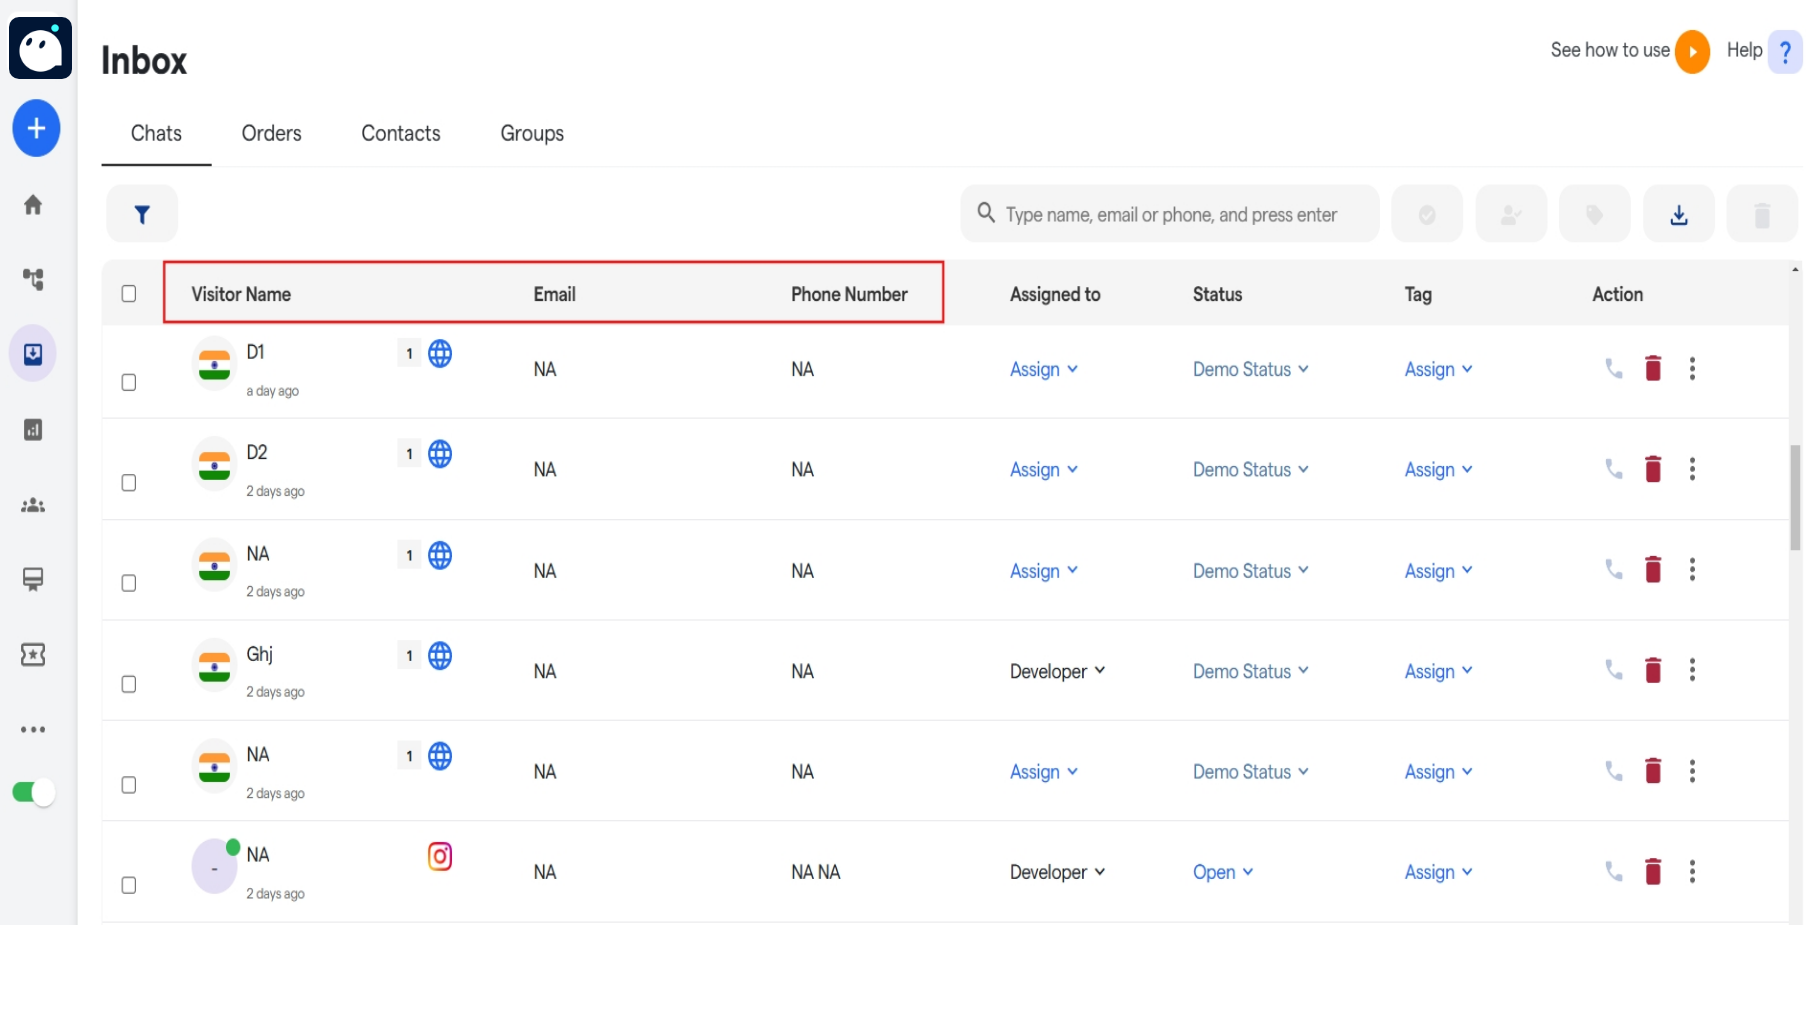This screenshot has height=1020, width=1806.
Task: Open the home icon in sidebar
Action: point(33,205)
